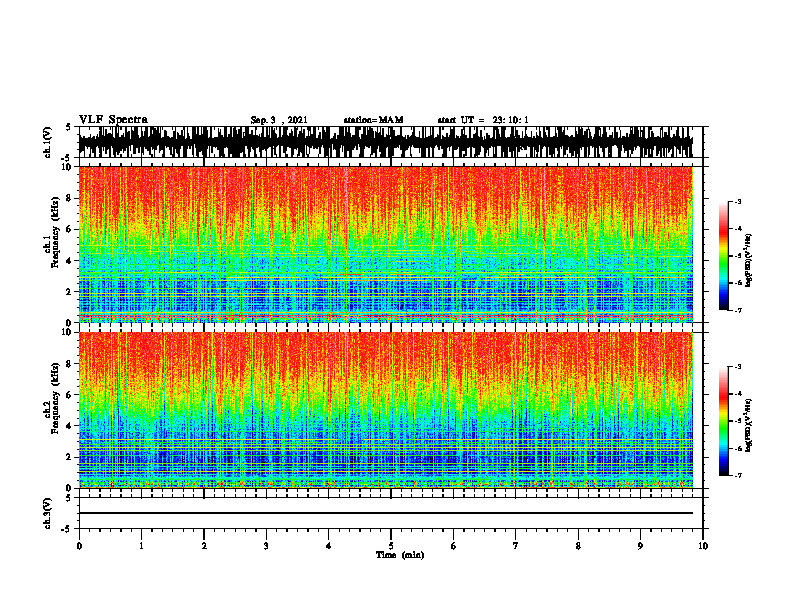
Task: Click the ch.2 frequency tick "4"
Action: click(70, 426)
